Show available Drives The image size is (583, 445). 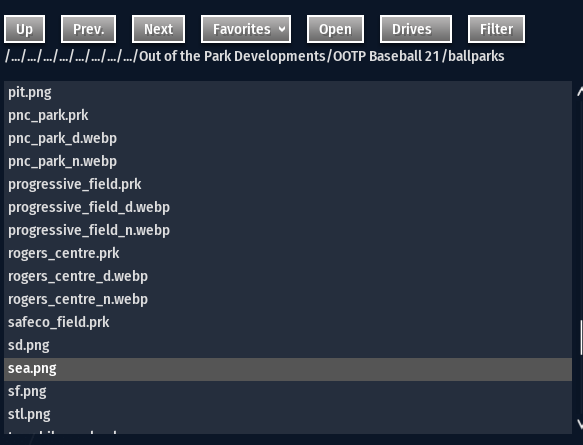416,29
